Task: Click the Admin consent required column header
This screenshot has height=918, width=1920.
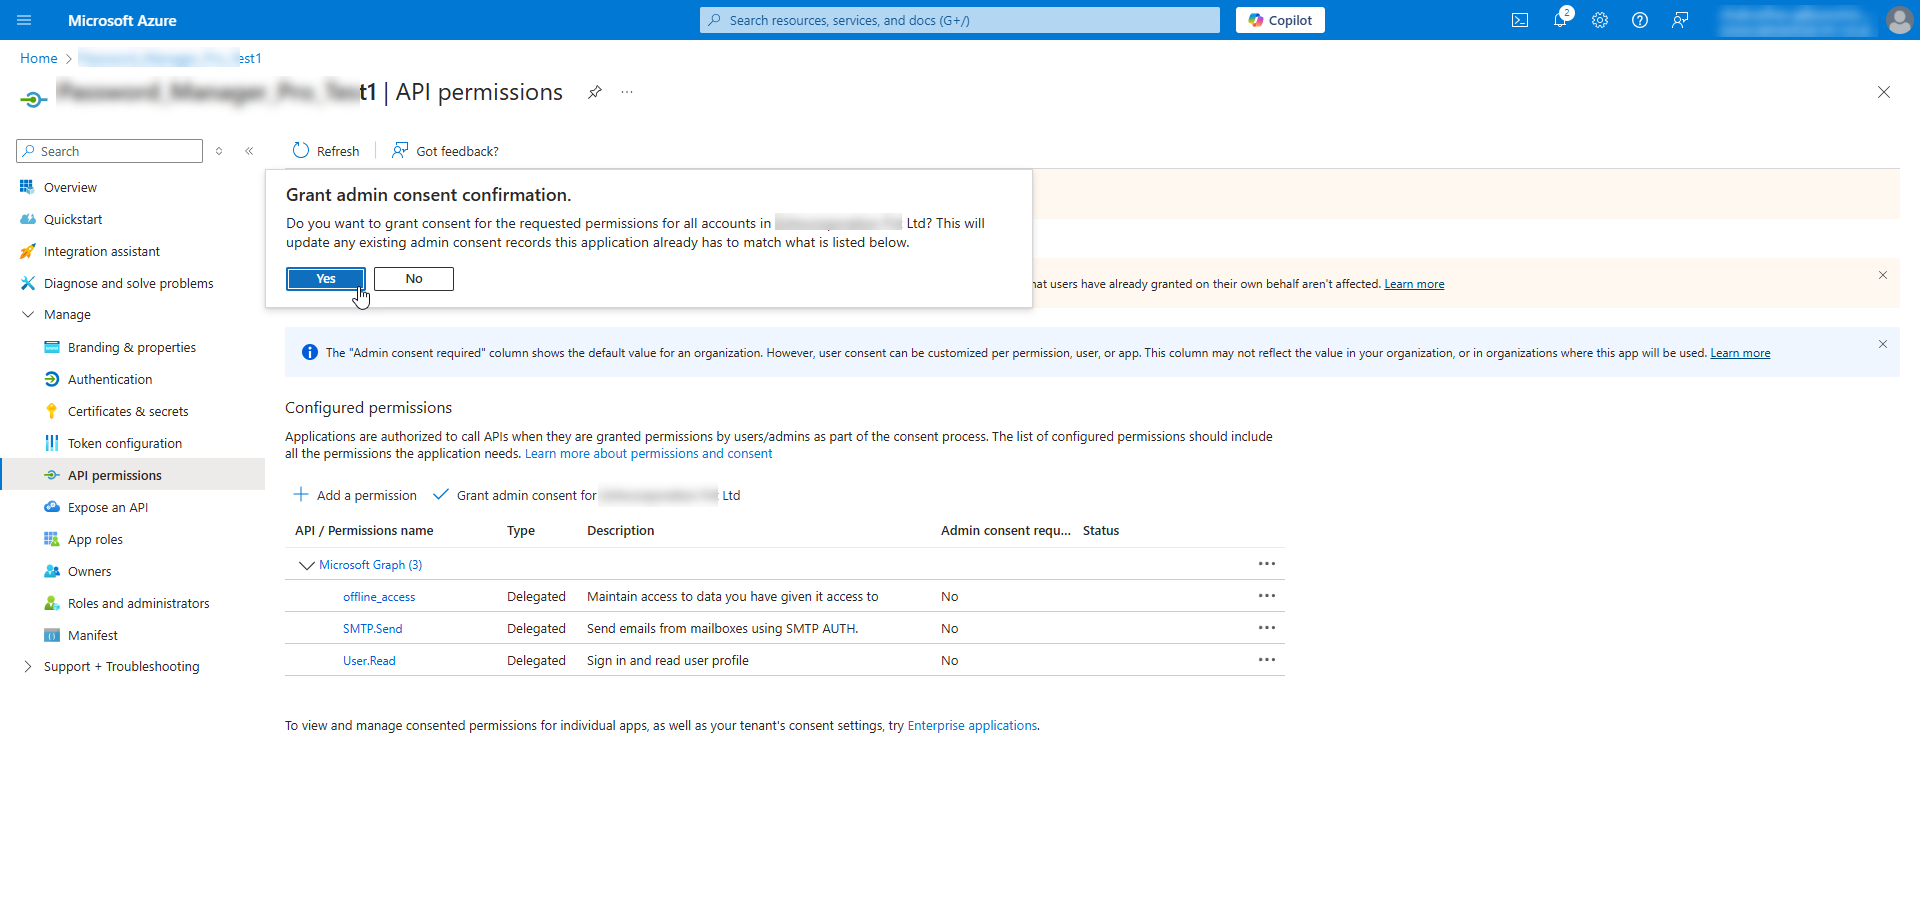Action: click(1005, 531)
